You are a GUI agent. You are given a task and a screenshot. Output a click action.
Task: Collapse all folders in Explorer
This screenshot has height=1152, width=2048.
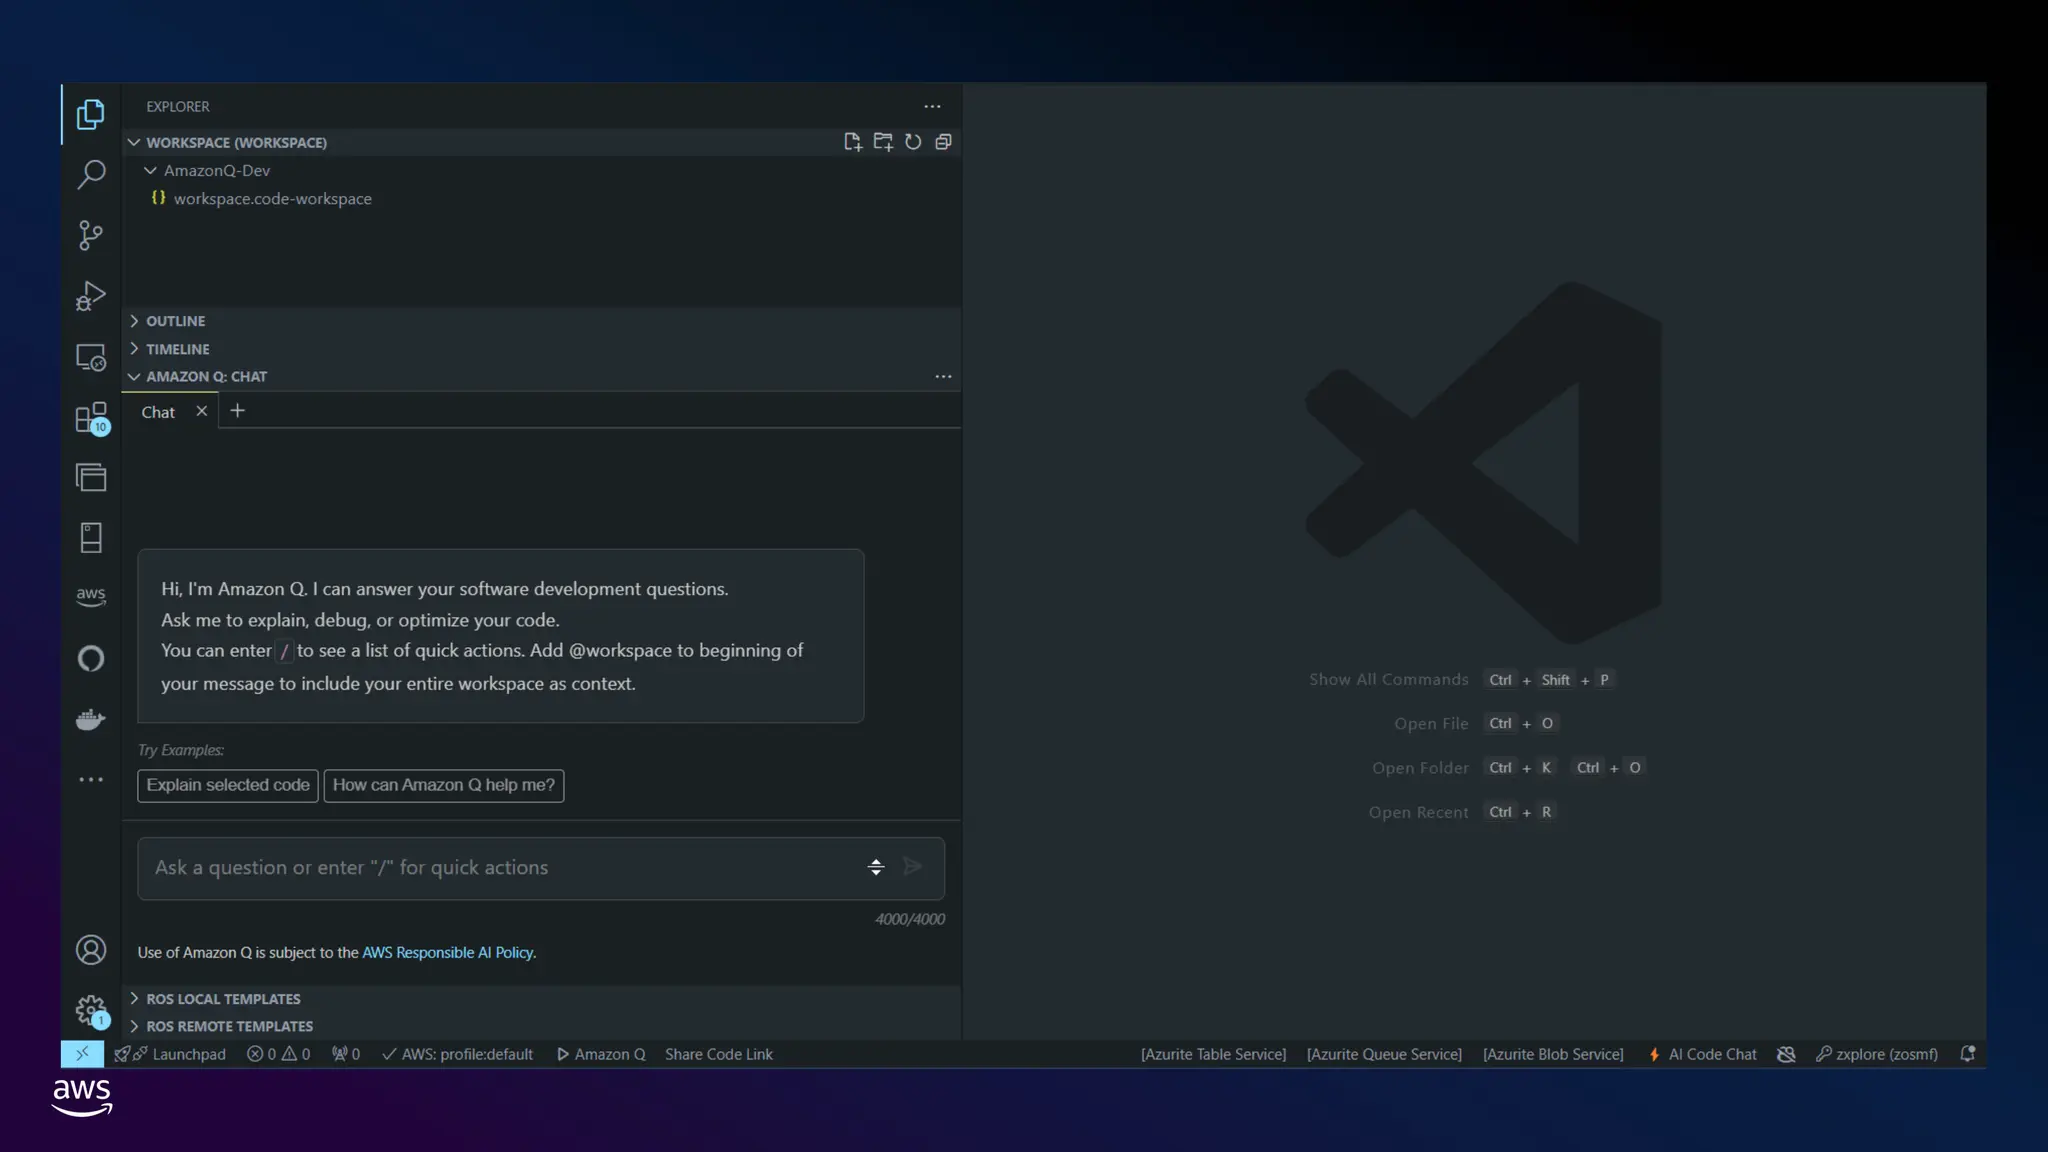(943, 142)
